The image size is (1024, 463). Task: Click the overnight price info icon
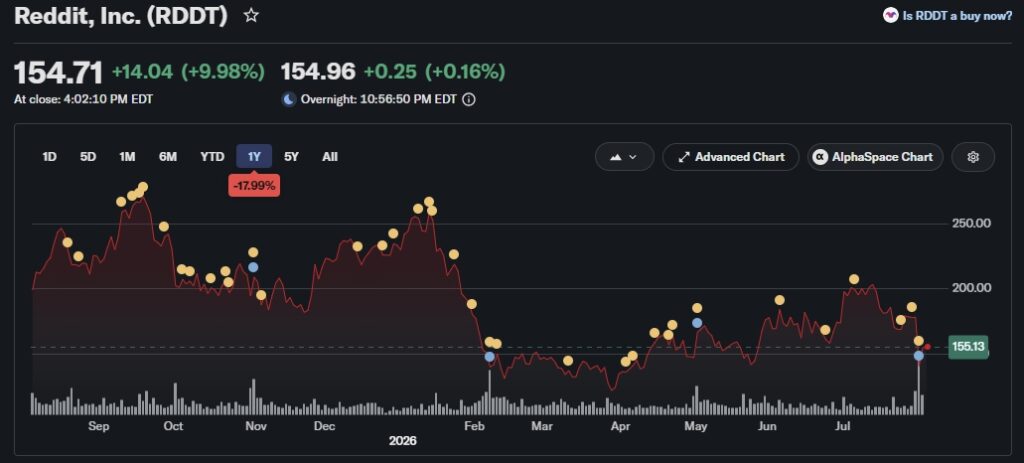click(x=468, y=100)
